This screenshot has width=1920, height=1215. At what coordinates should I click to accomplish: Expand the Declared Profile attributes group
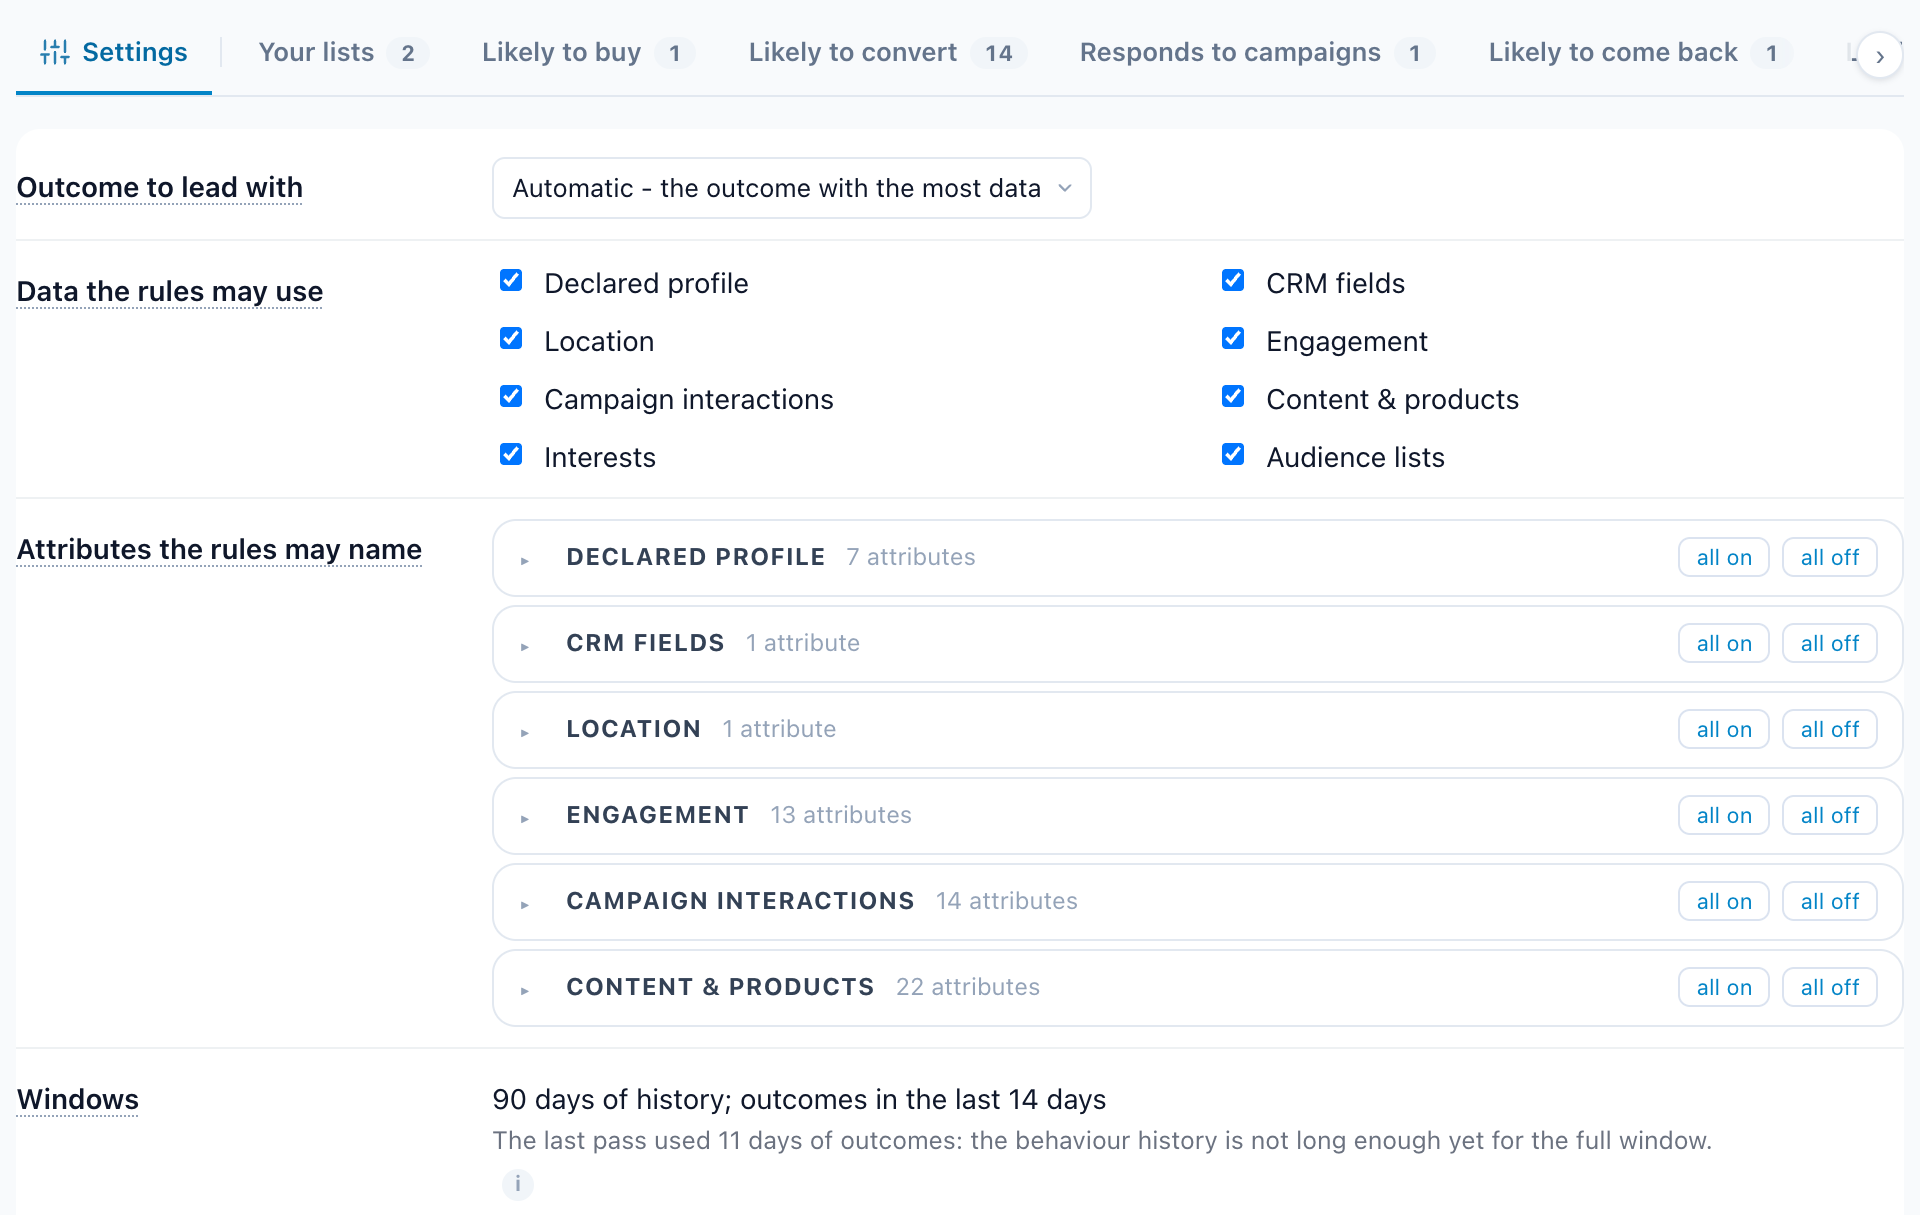[x=525, y=561]
